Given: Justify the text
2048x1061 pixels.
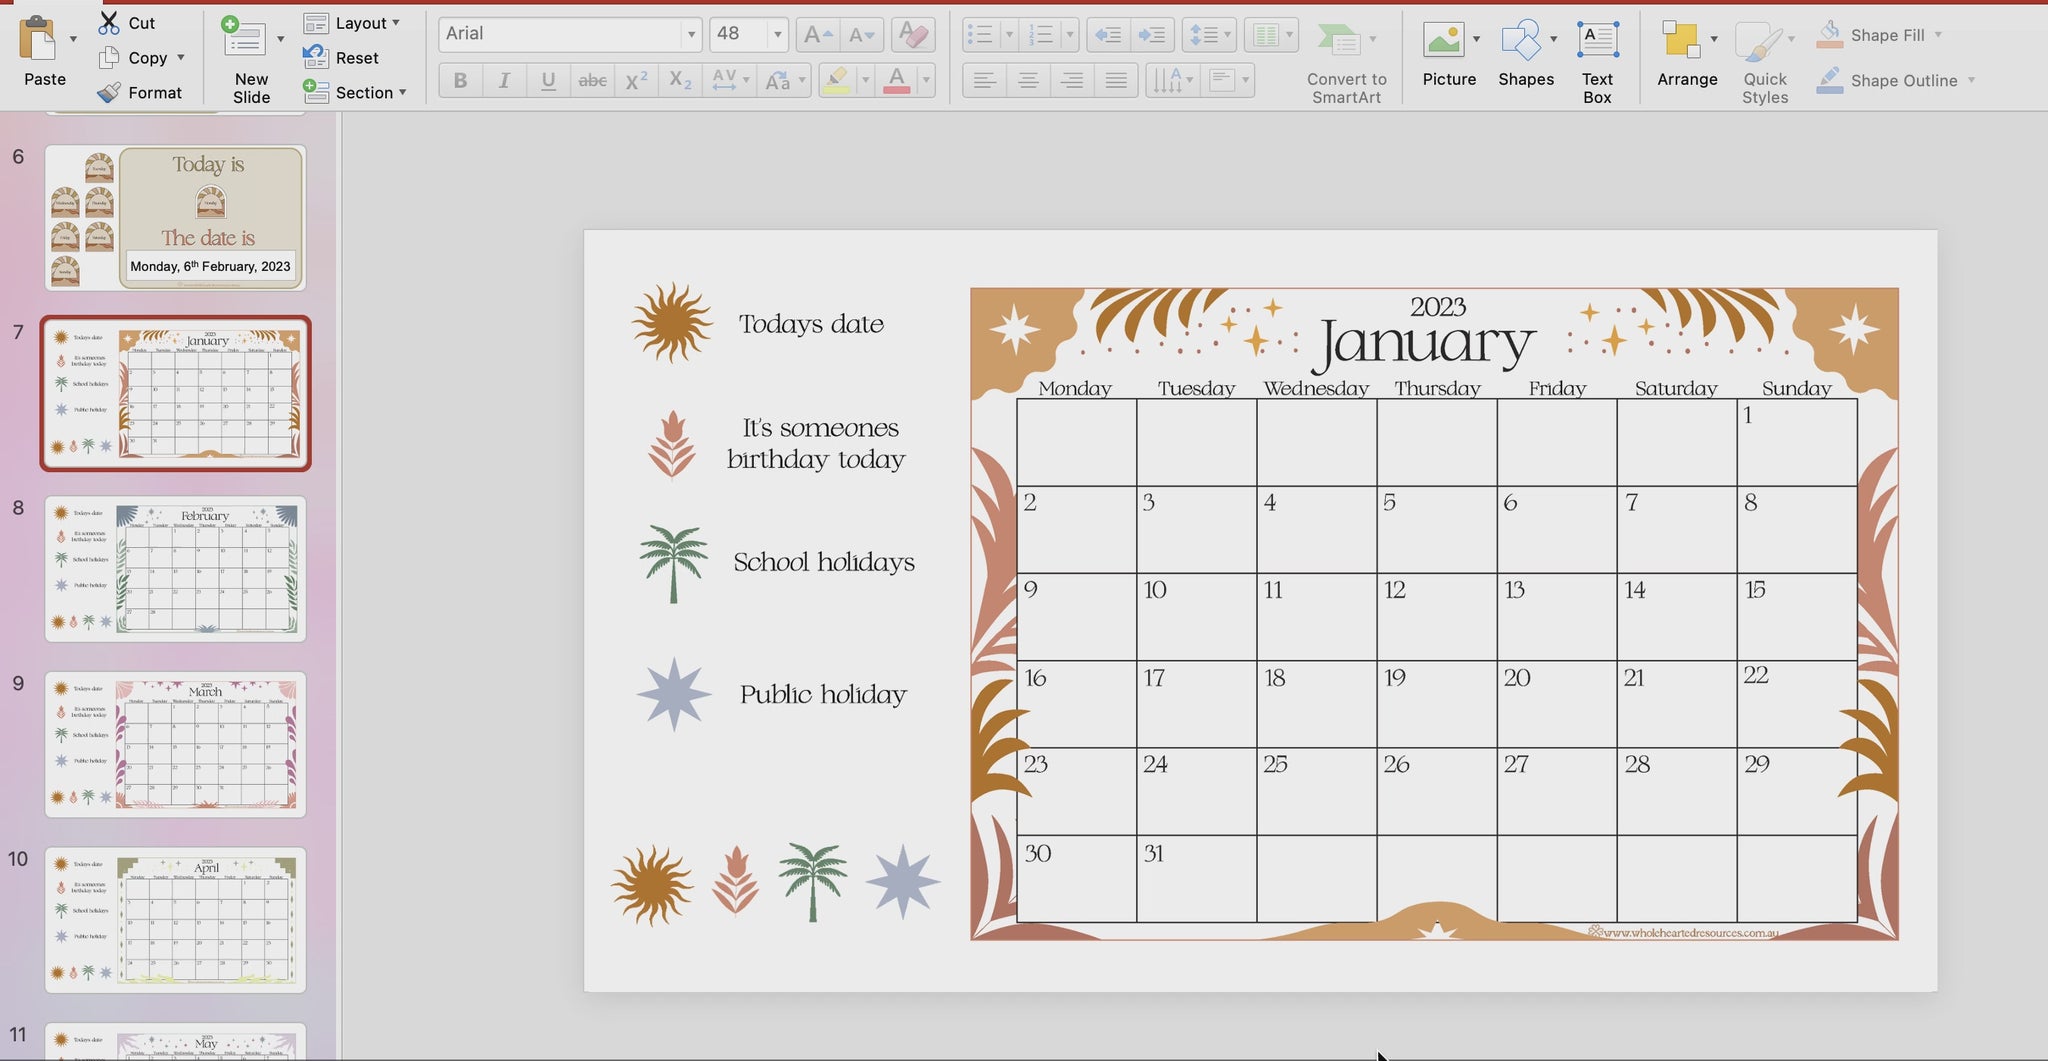Looking at the screenshot, I should point(1116,81).
